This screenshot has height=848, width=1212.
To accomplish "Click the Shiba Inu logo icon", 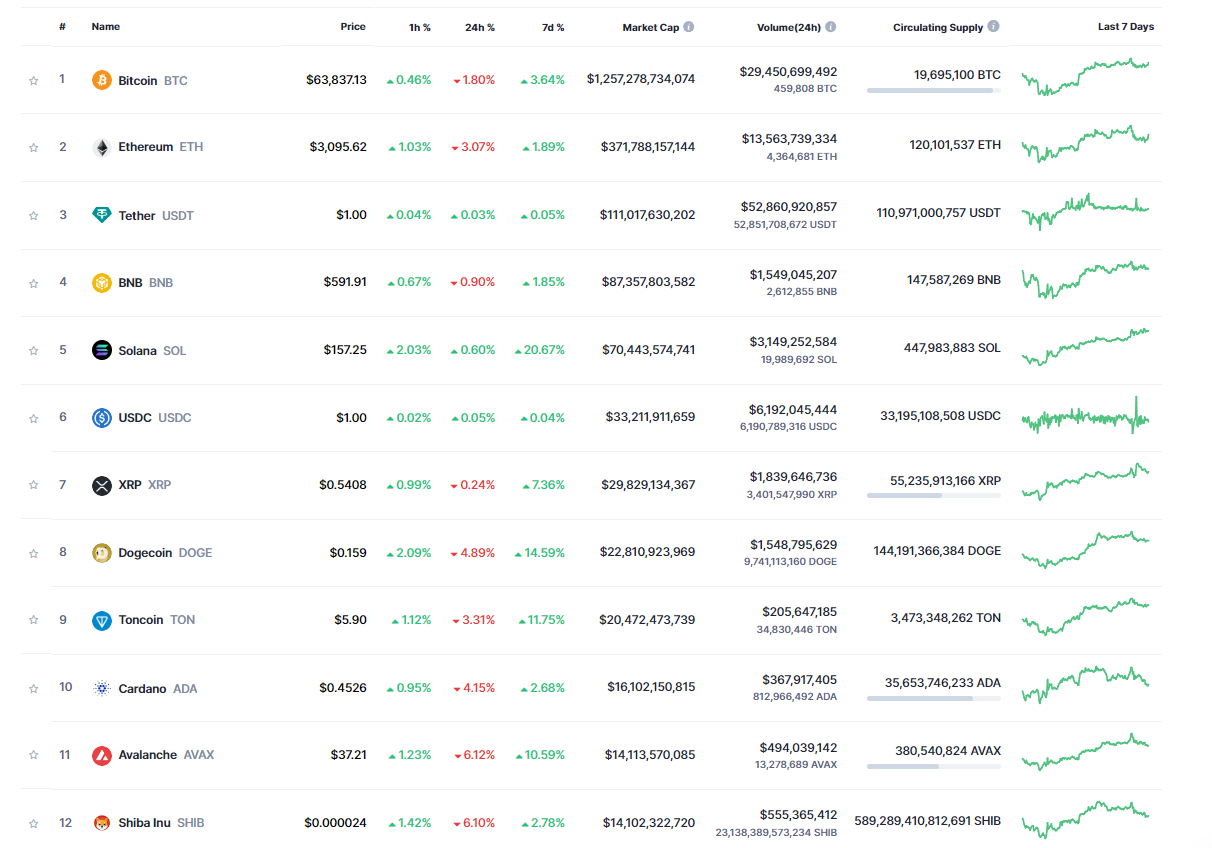I will 101,823.
